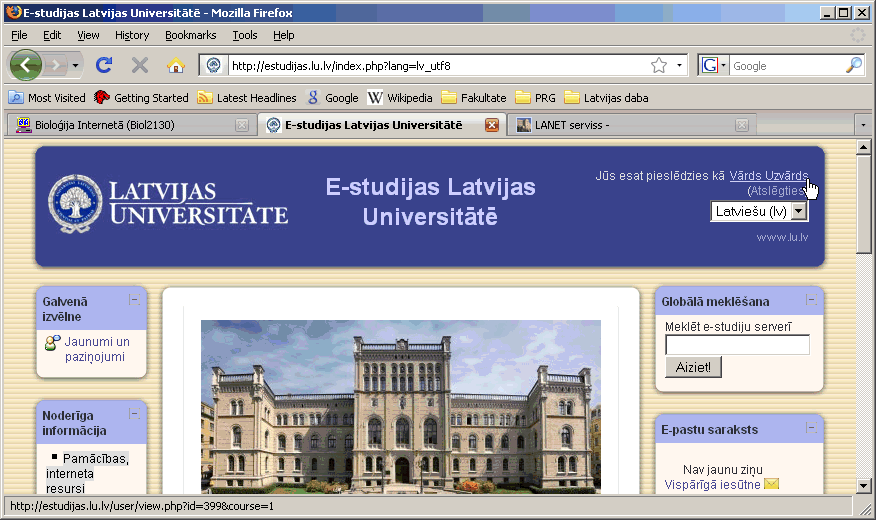Reload the page with the blue Reload icon

click(x=104, y=65)
